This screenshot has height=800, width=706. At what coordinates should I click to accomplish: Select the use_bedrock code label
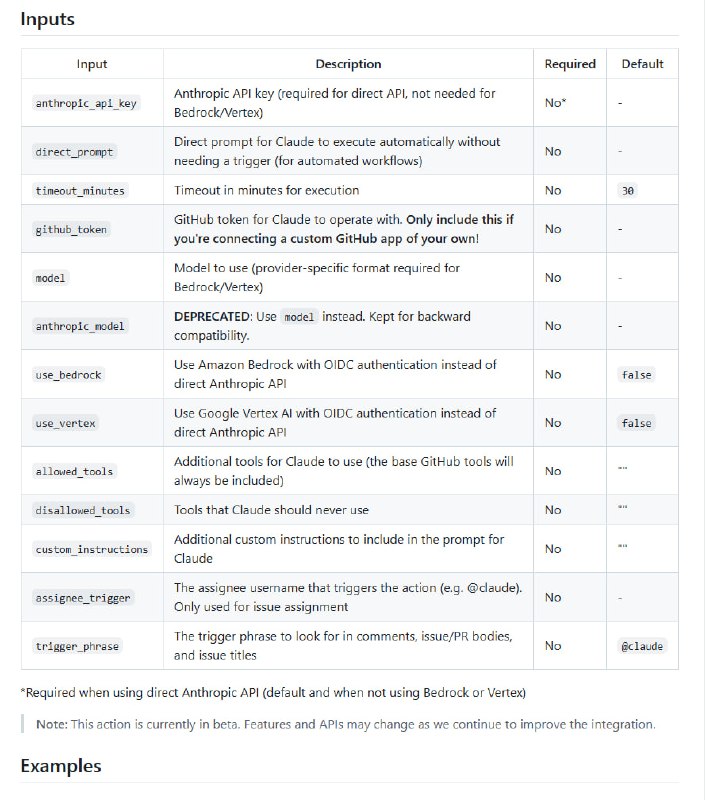coord(68,374)
